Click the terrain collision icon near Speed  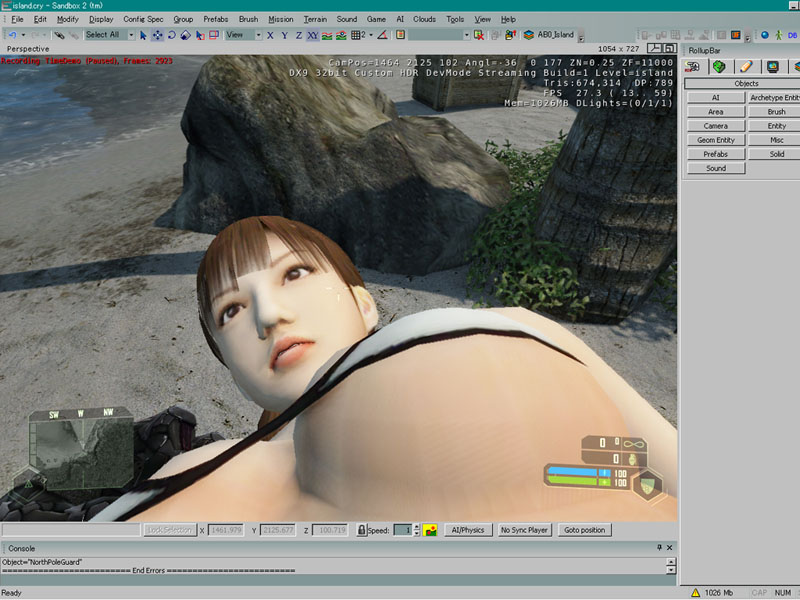coord(430,530)
